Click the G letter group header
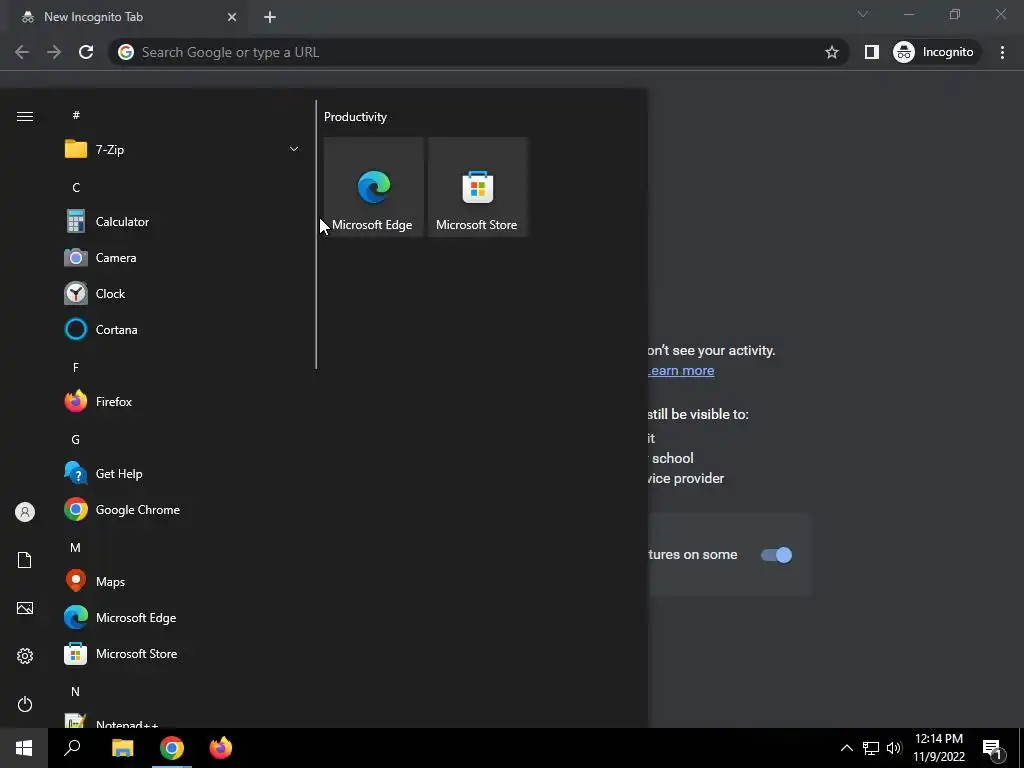This screenshot has height=768, width=1024. 76,440
